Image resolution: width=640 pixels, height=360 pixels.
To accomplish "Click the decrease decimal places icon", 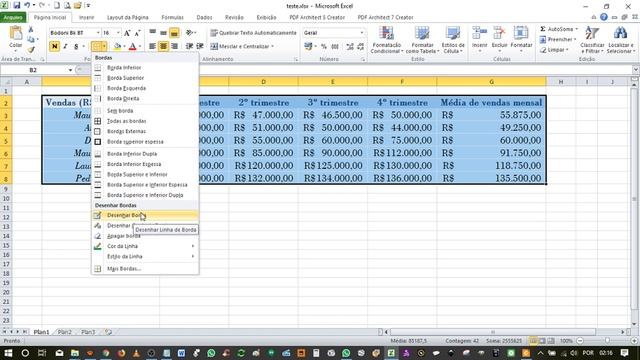I will point(360,47).
